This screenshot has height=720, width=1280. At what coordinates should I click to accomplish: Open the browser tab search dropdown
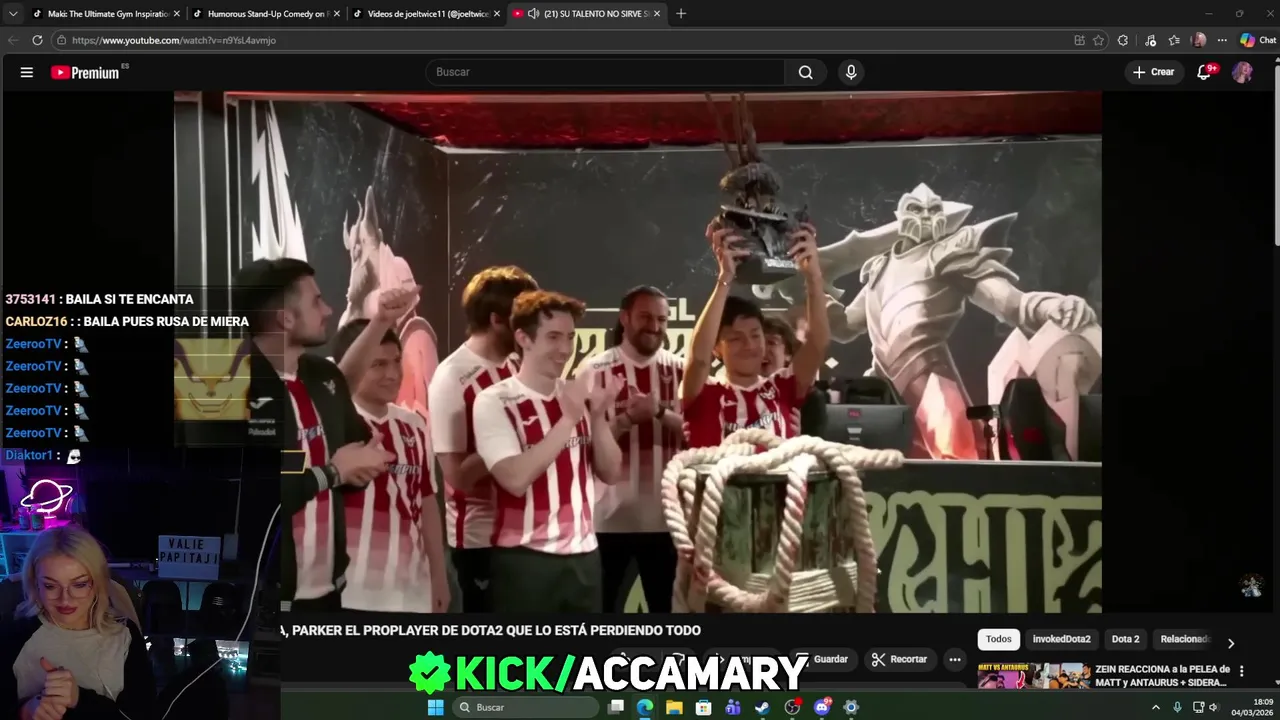click(13, 13)
